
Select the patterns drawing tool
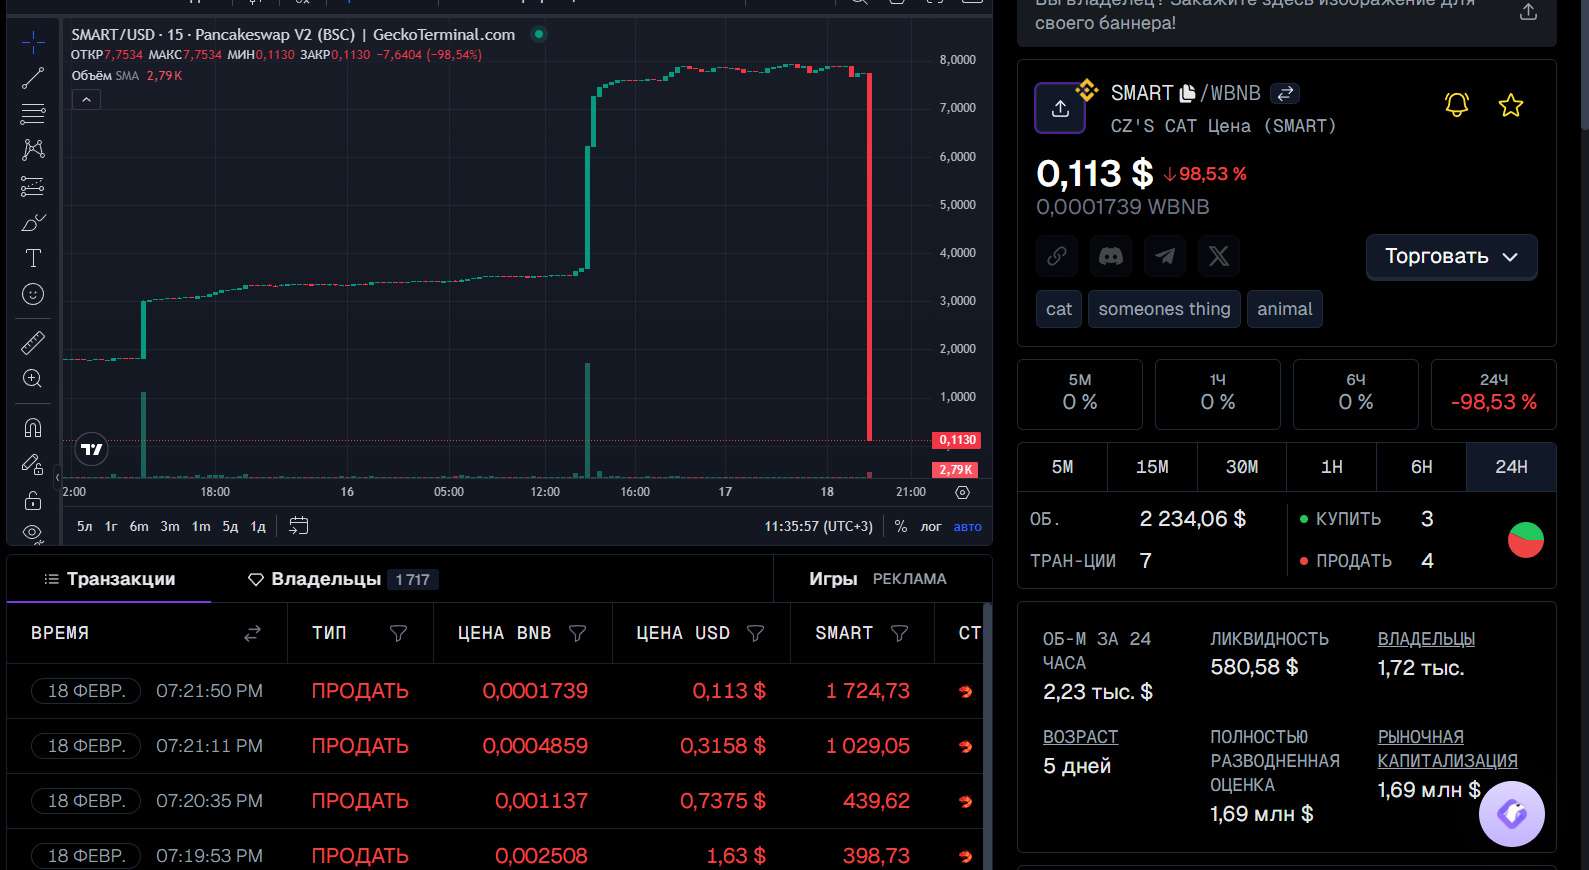click(x=33, y=149)
